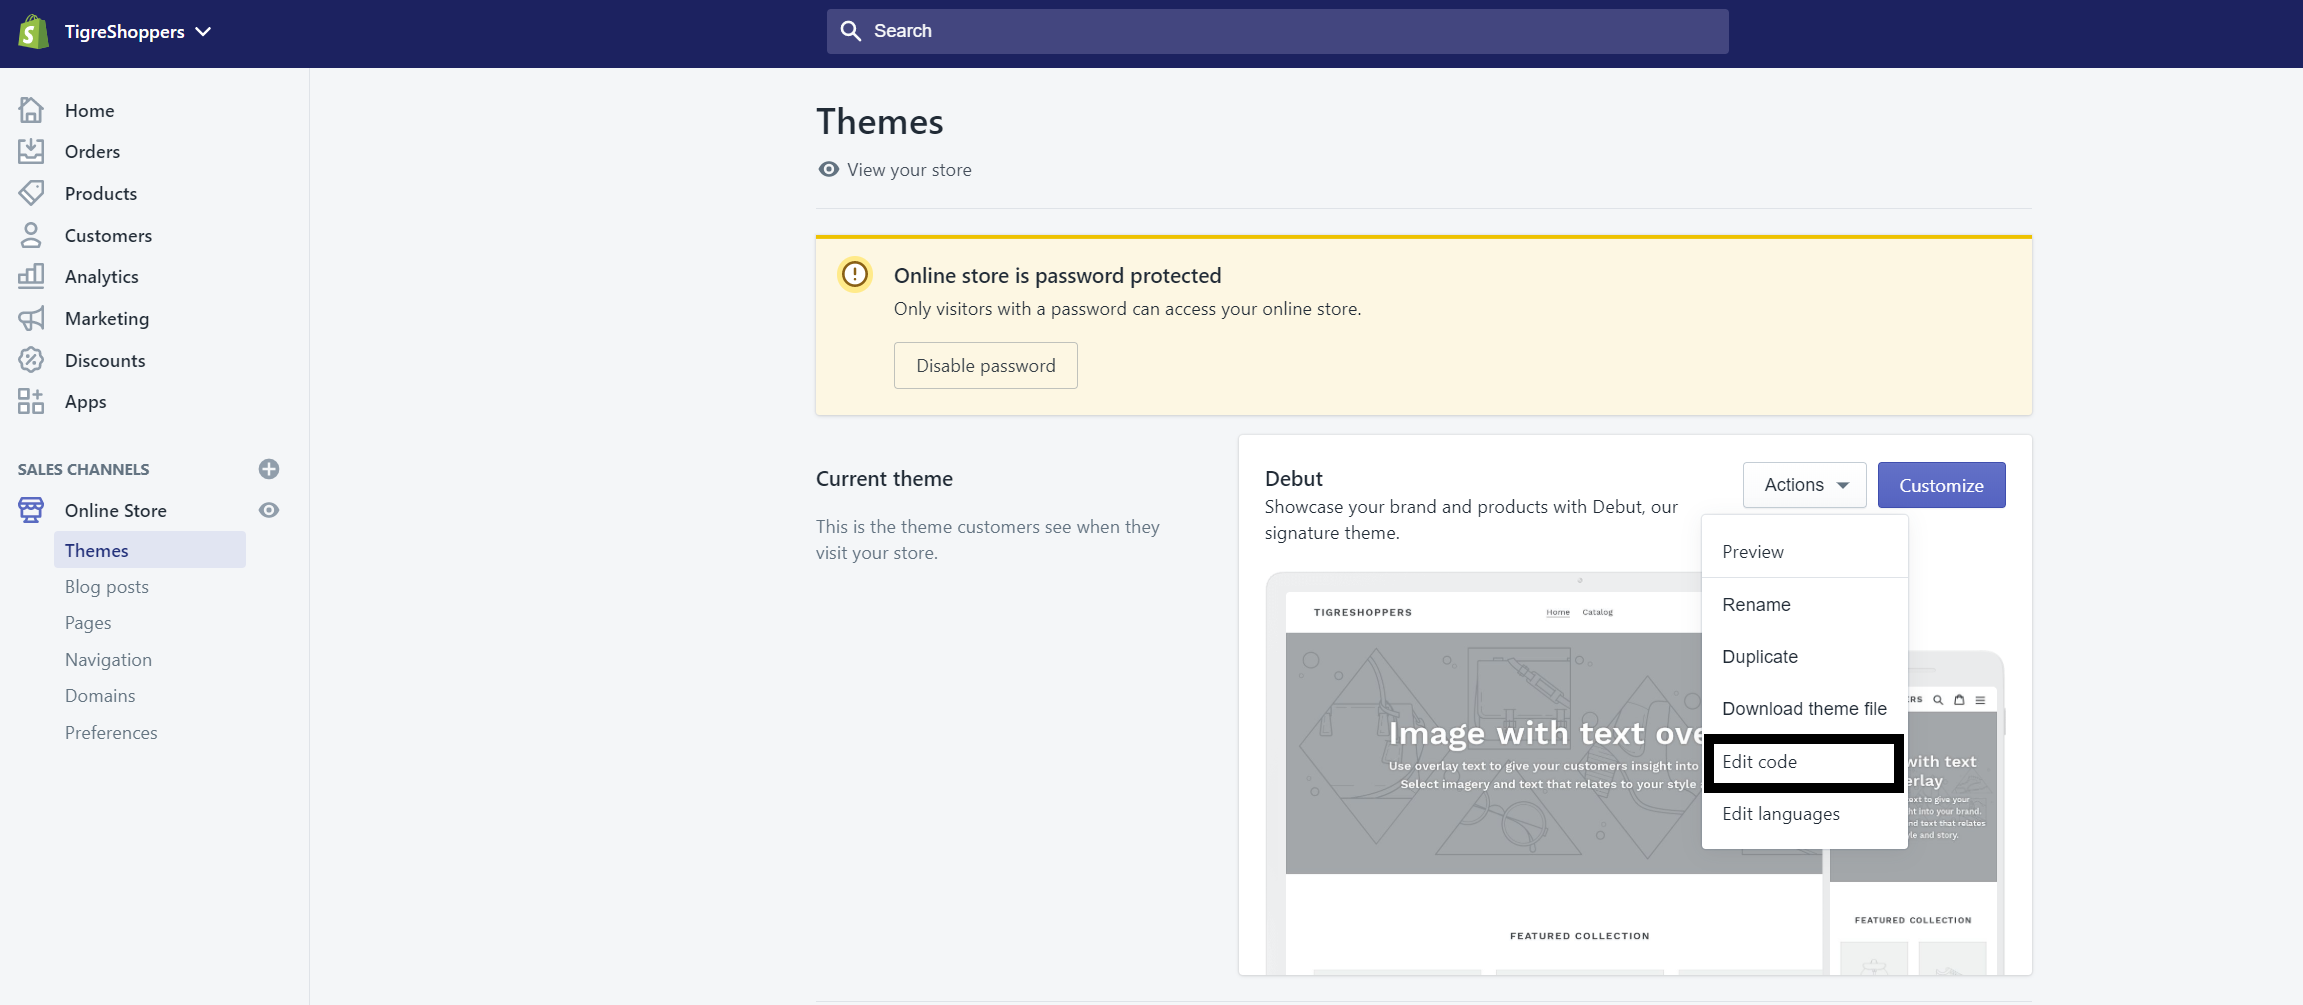Click the Apps icon
The height and width of the screenshot is (1005, 2303).
[31, 401]
